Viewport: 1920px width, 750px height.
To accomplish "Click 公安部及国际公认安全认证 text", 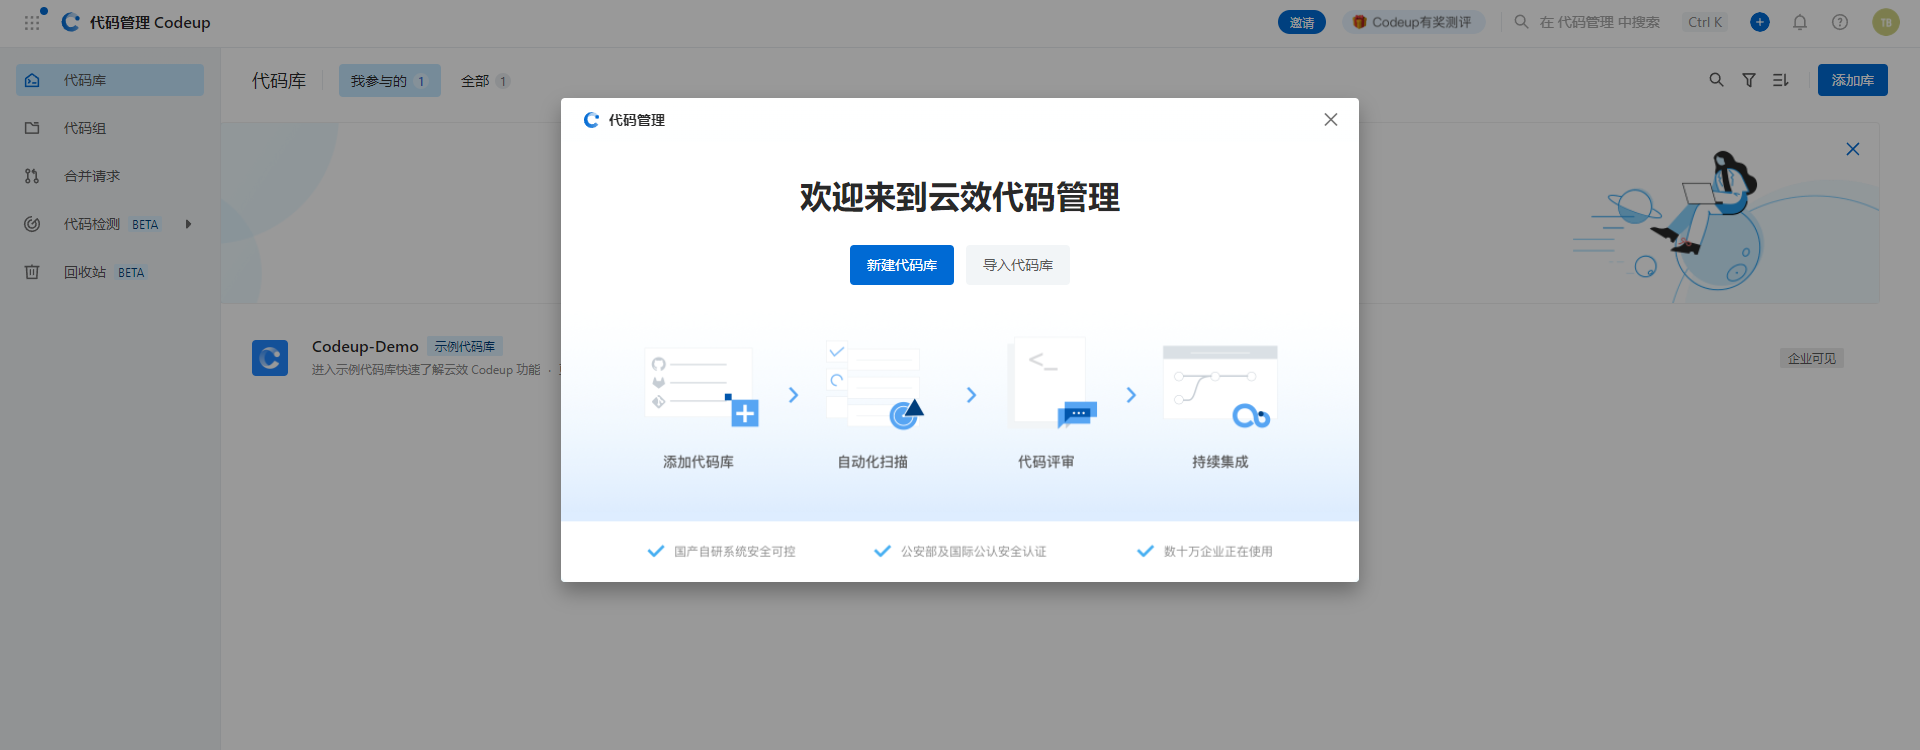I will 974,552.
